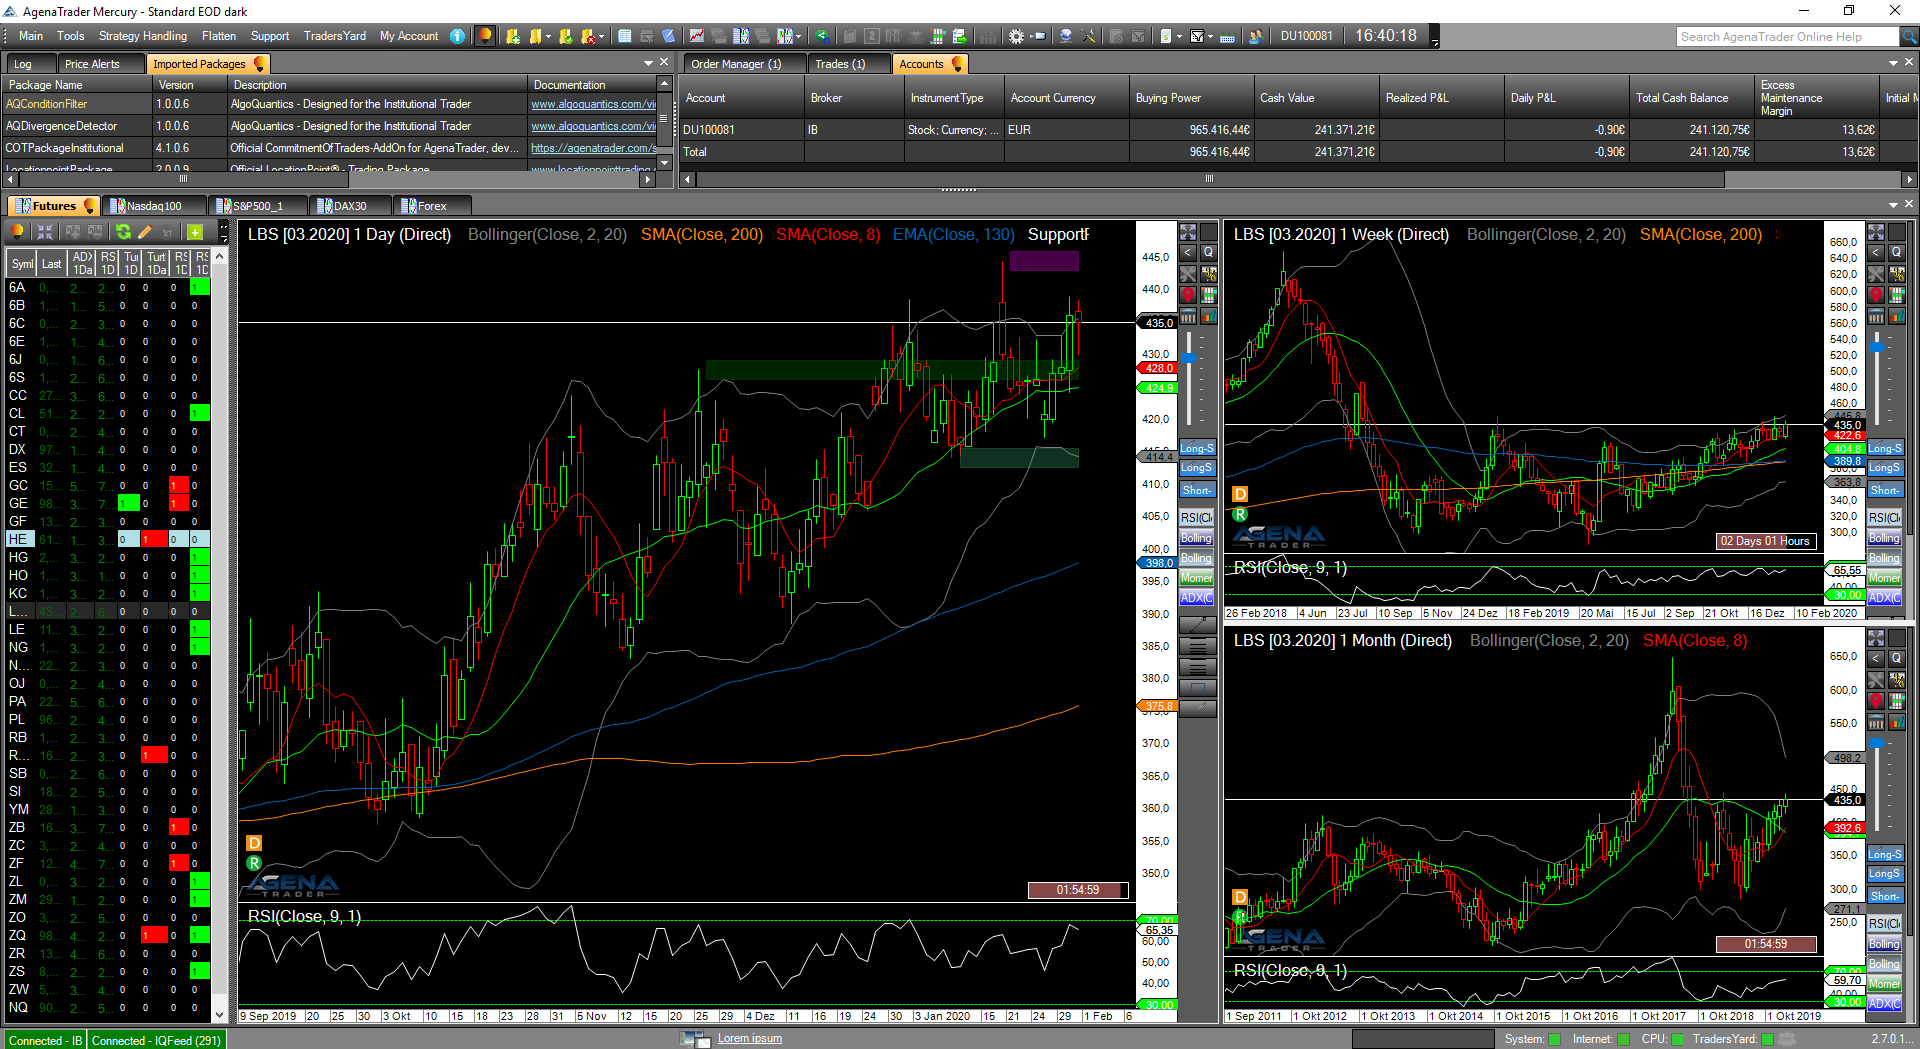Toggle the first Long-S button in daily chart

pos(1197,448)
